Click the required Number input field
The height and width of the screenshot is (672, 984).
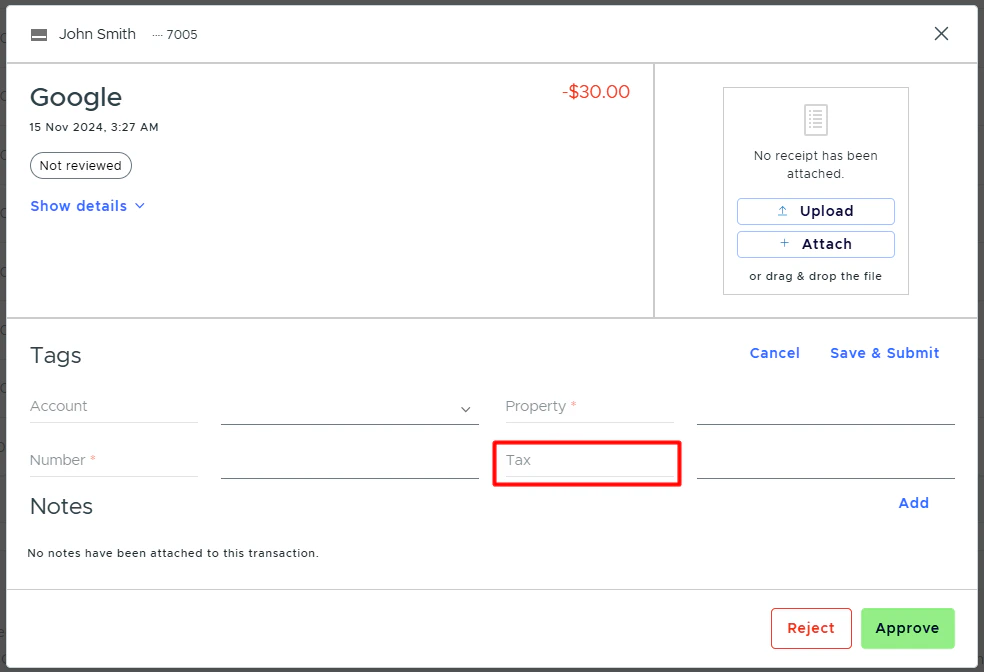pyautogui.click(x=113, y=462)
